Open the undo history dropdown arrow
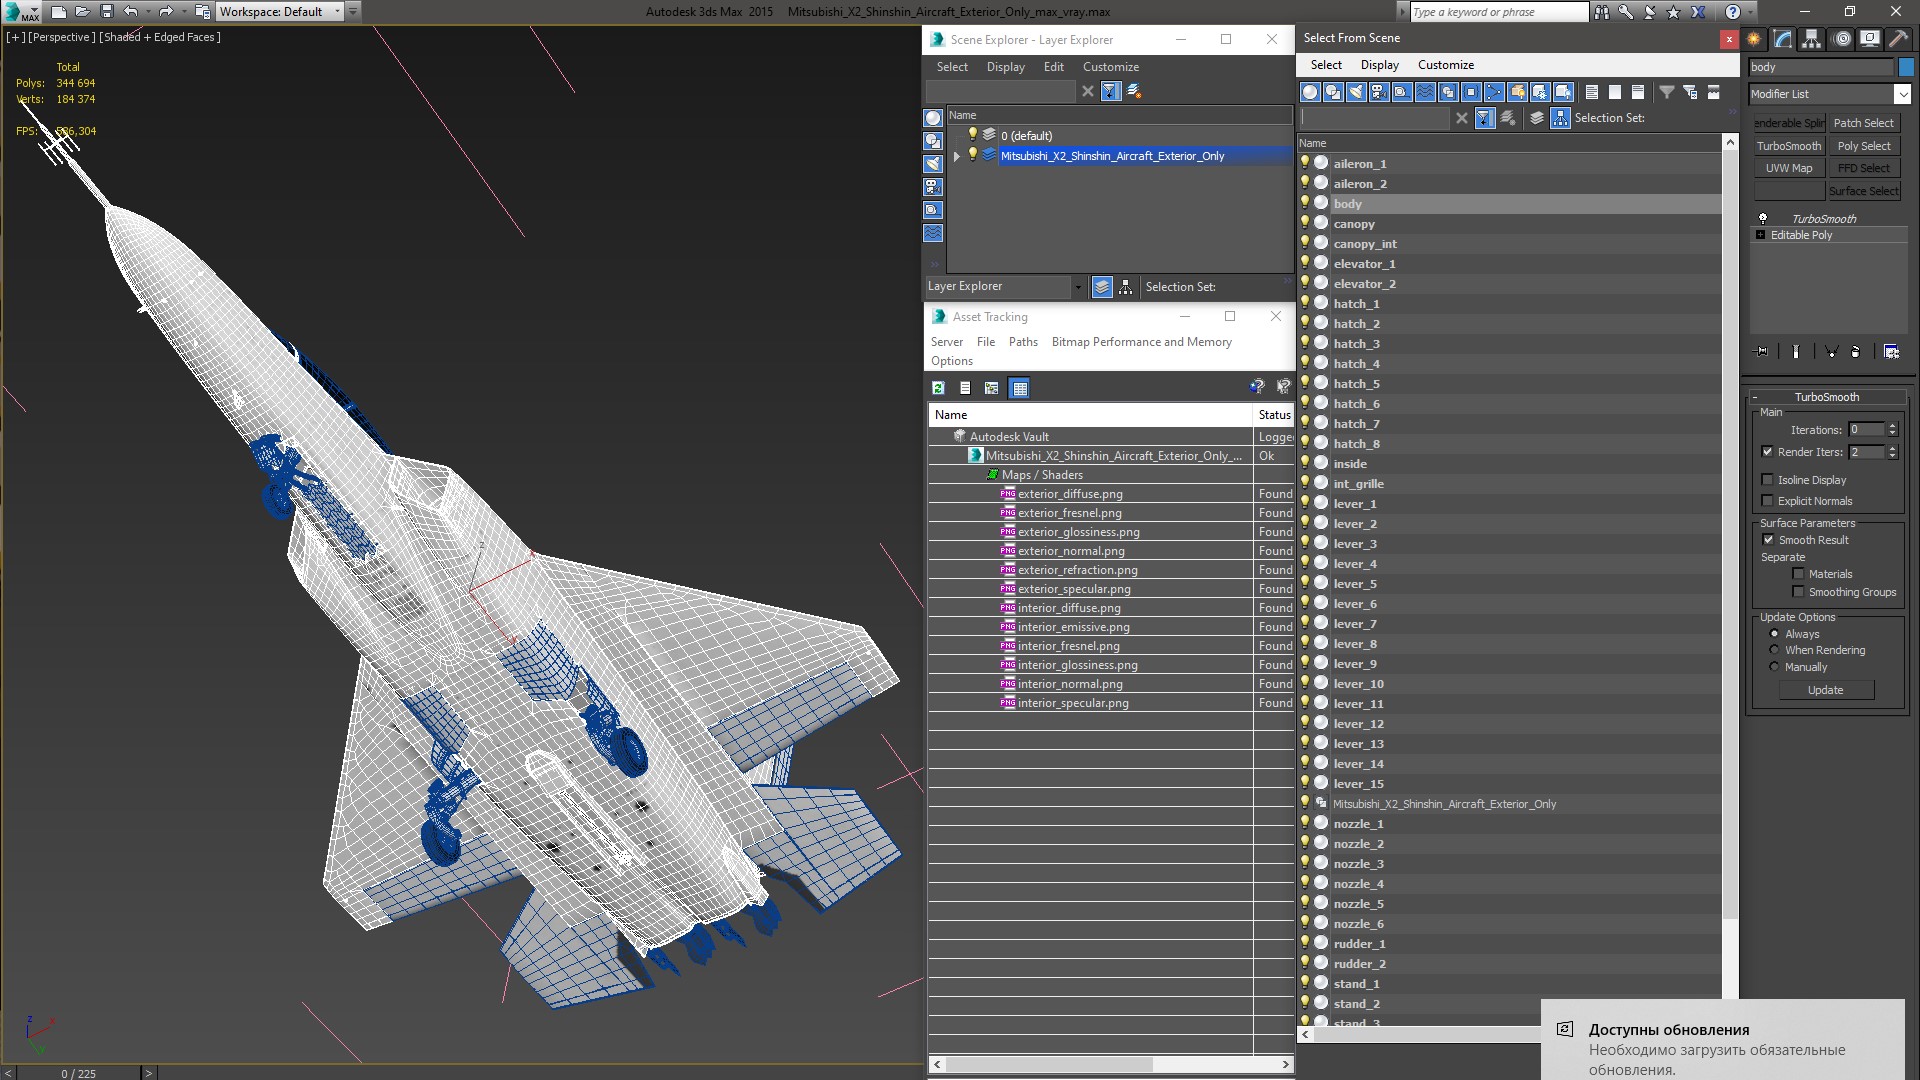Image resolution: width=1920 pixels, height=1080 pixels. pos(147,12)
